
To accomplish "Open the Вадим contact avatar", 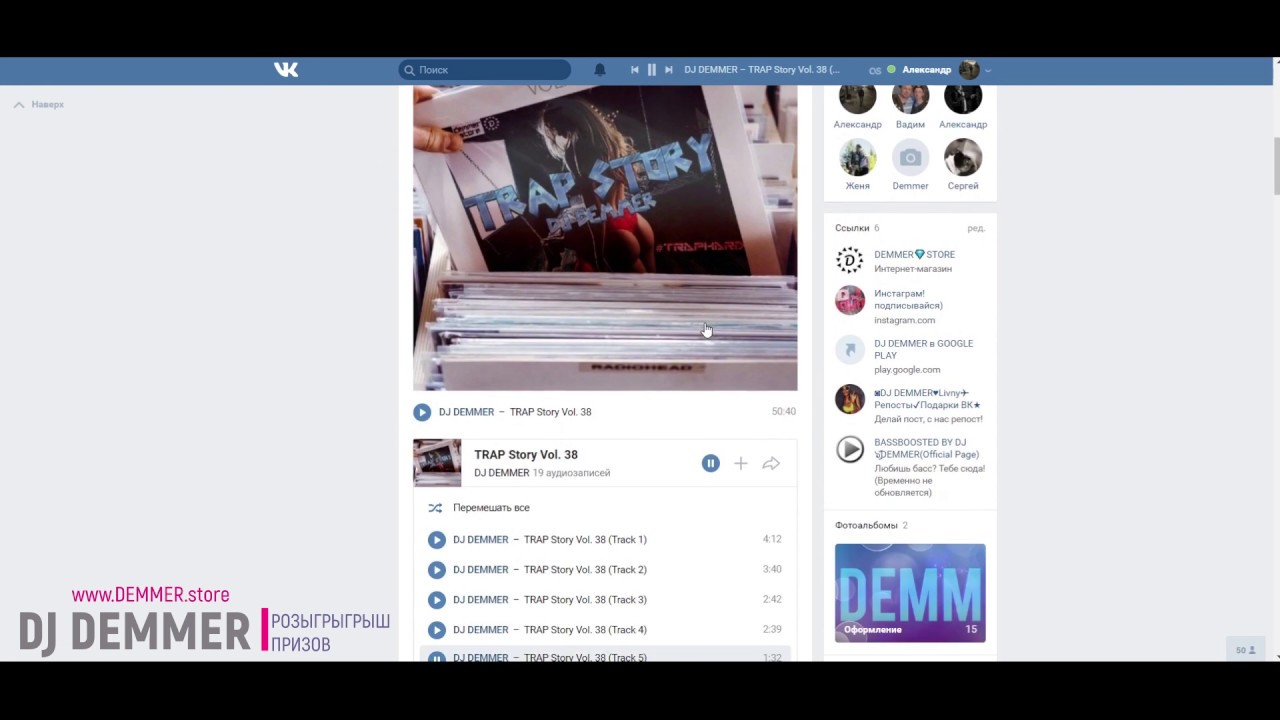I will [x=910, y=99].
